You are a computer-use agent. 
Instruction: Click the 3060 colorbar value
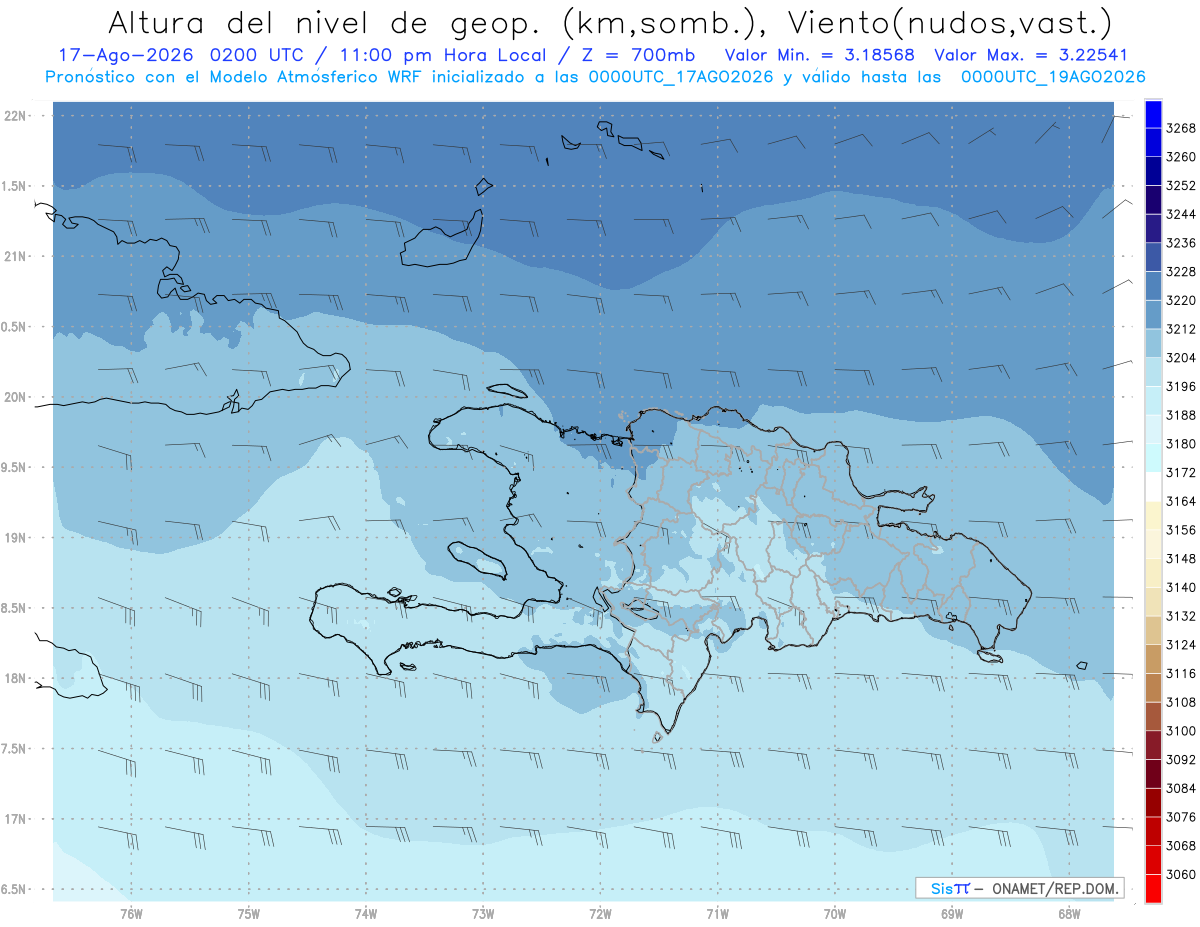click(1181, 874)
